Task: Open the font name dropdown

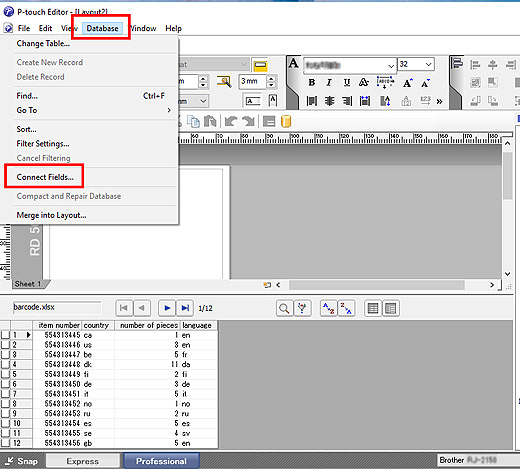Action: tap(391, 66)
